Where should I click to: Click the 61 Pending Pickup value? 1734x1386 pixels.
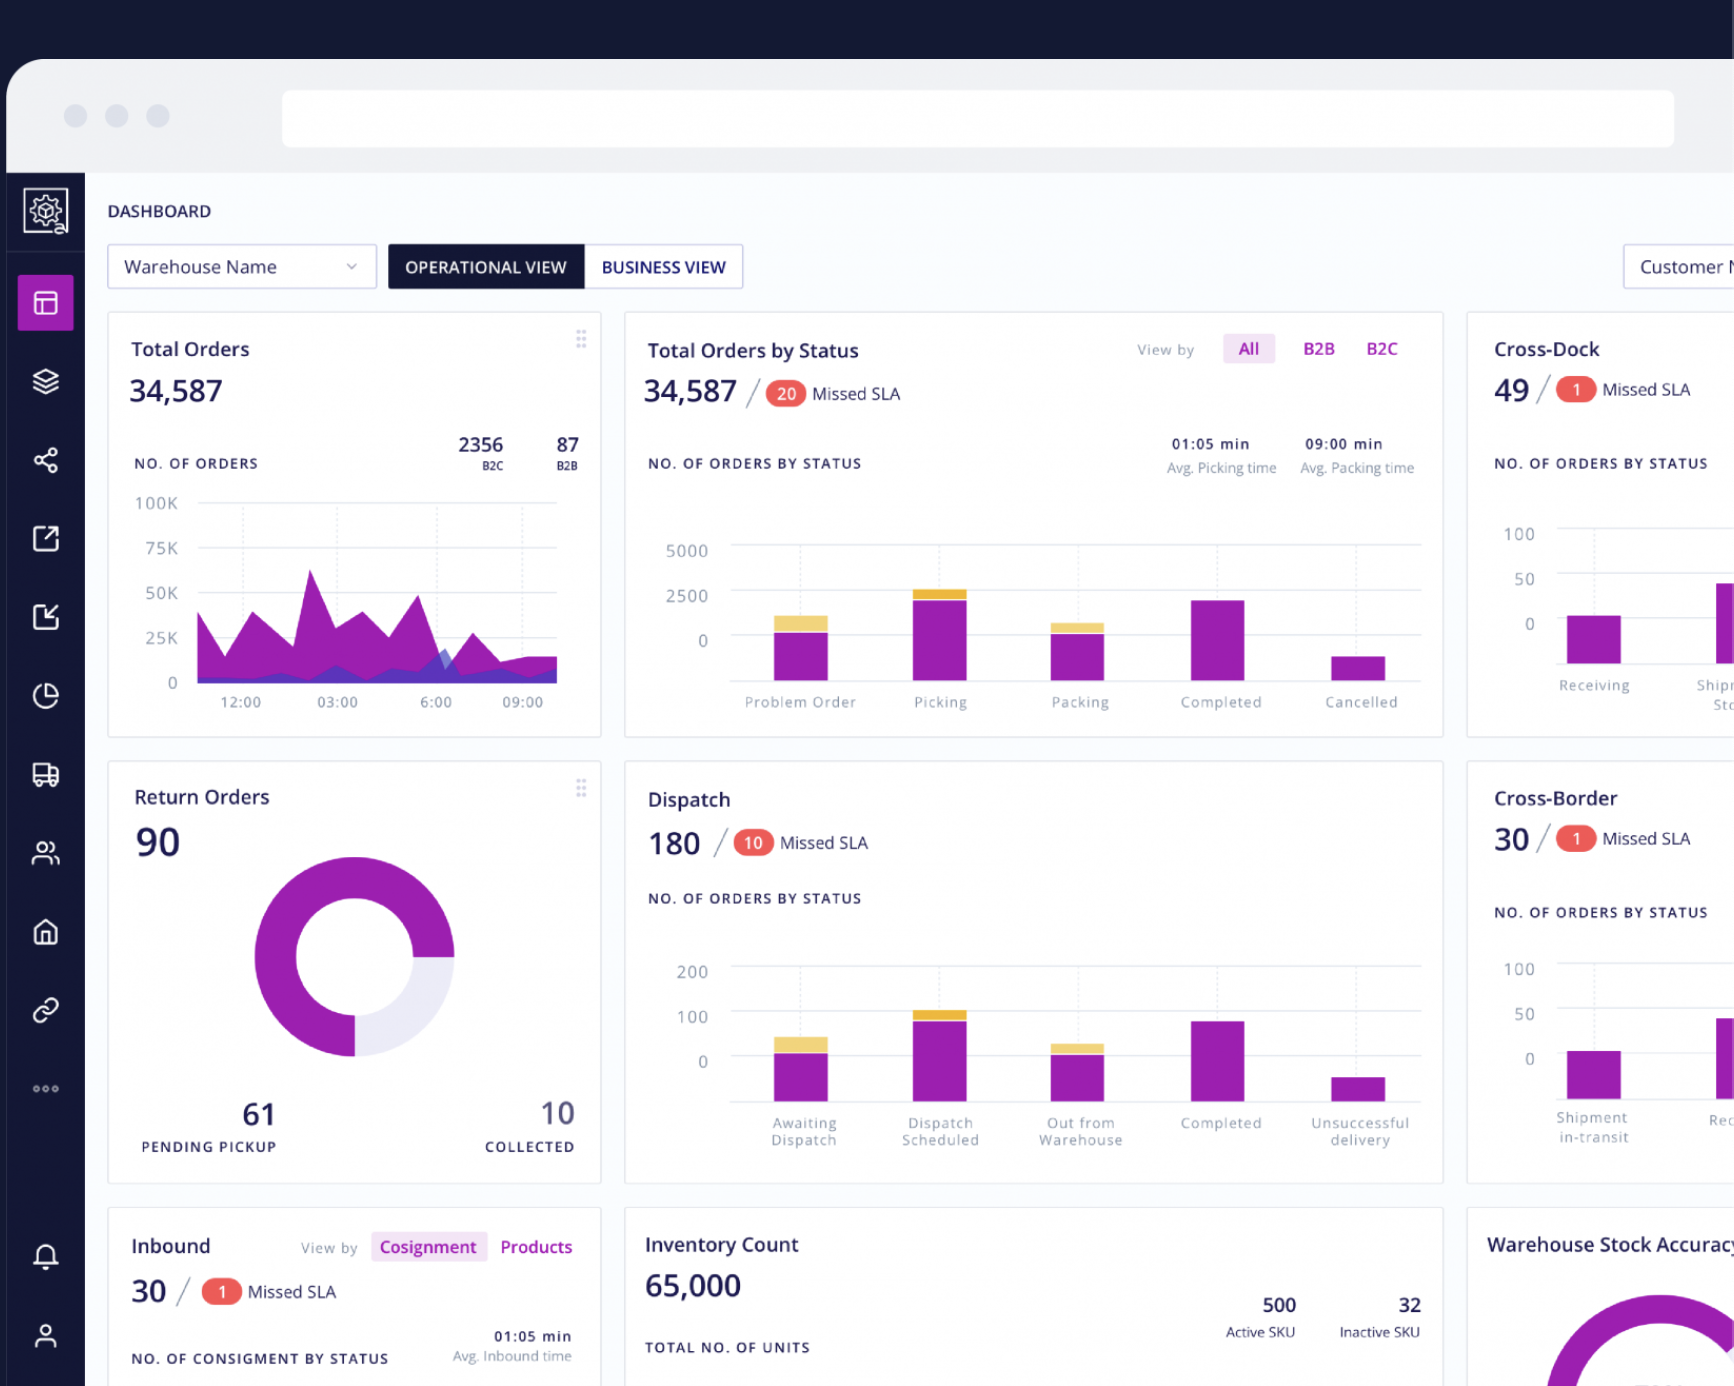(x=259, y=1114)
